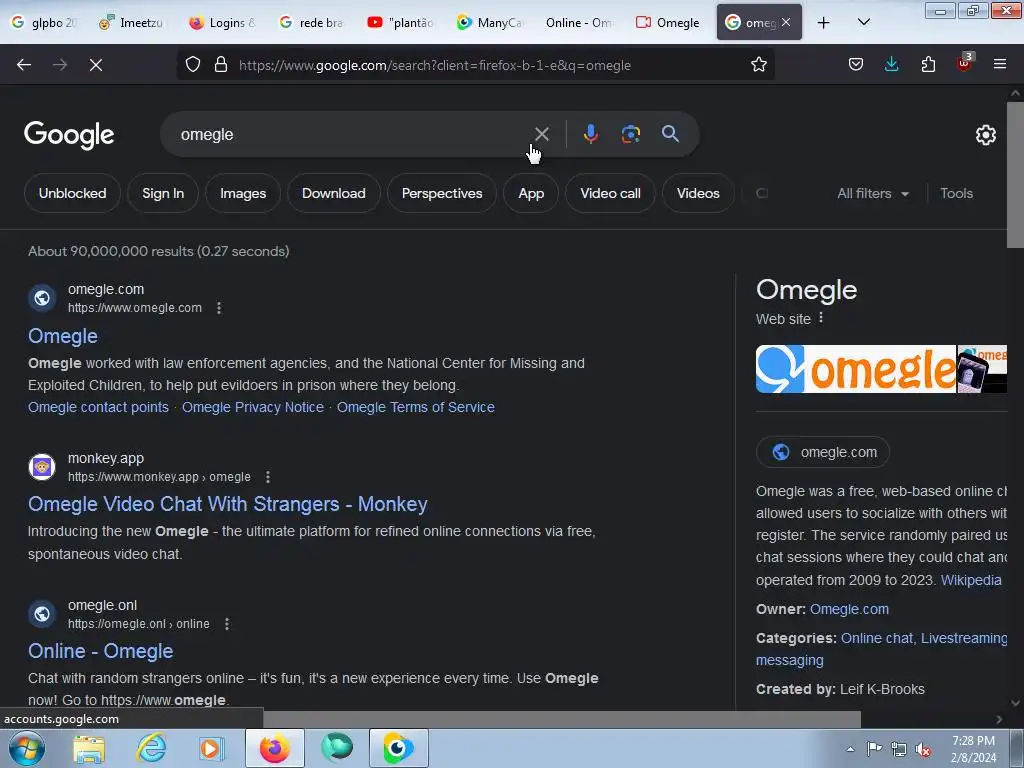Image resolution: width=1024 pixels, height=768 pixels.
Task: Launch Internet Explorer from the taskbar
Action: pos(151,748)
